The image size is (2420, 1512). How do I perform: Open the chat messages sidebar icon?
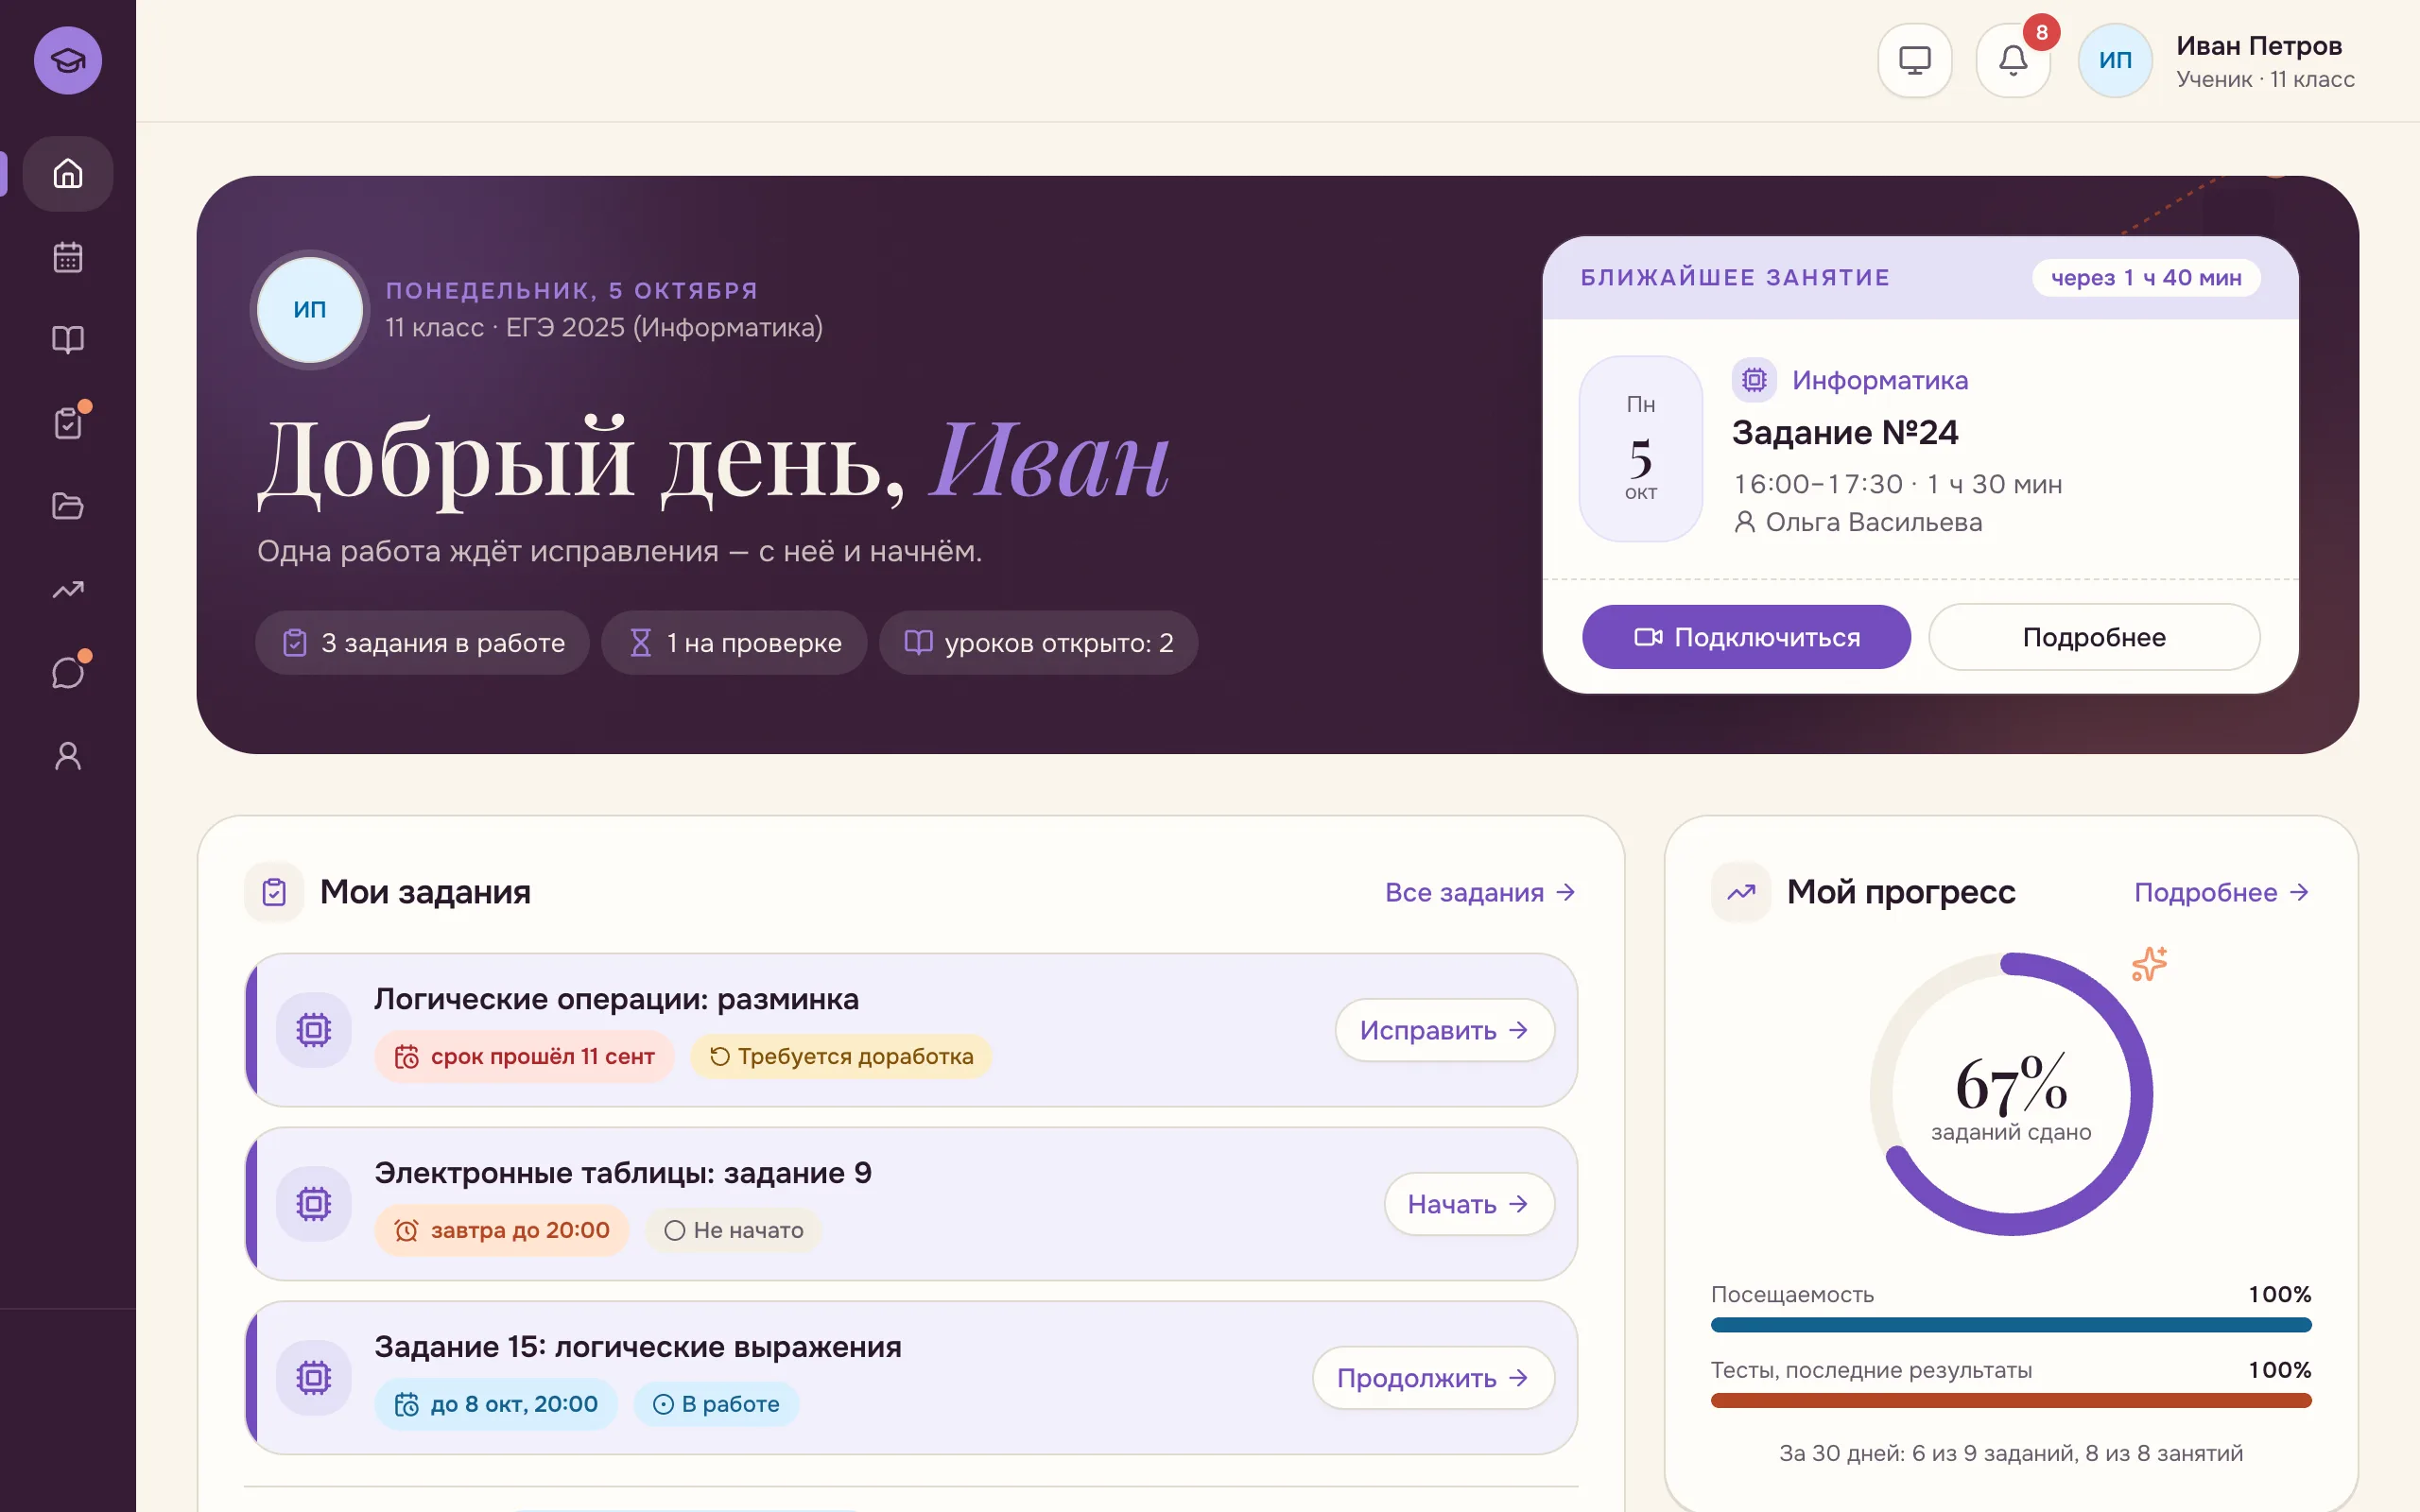pyautogui.click(x=68, y=672)
